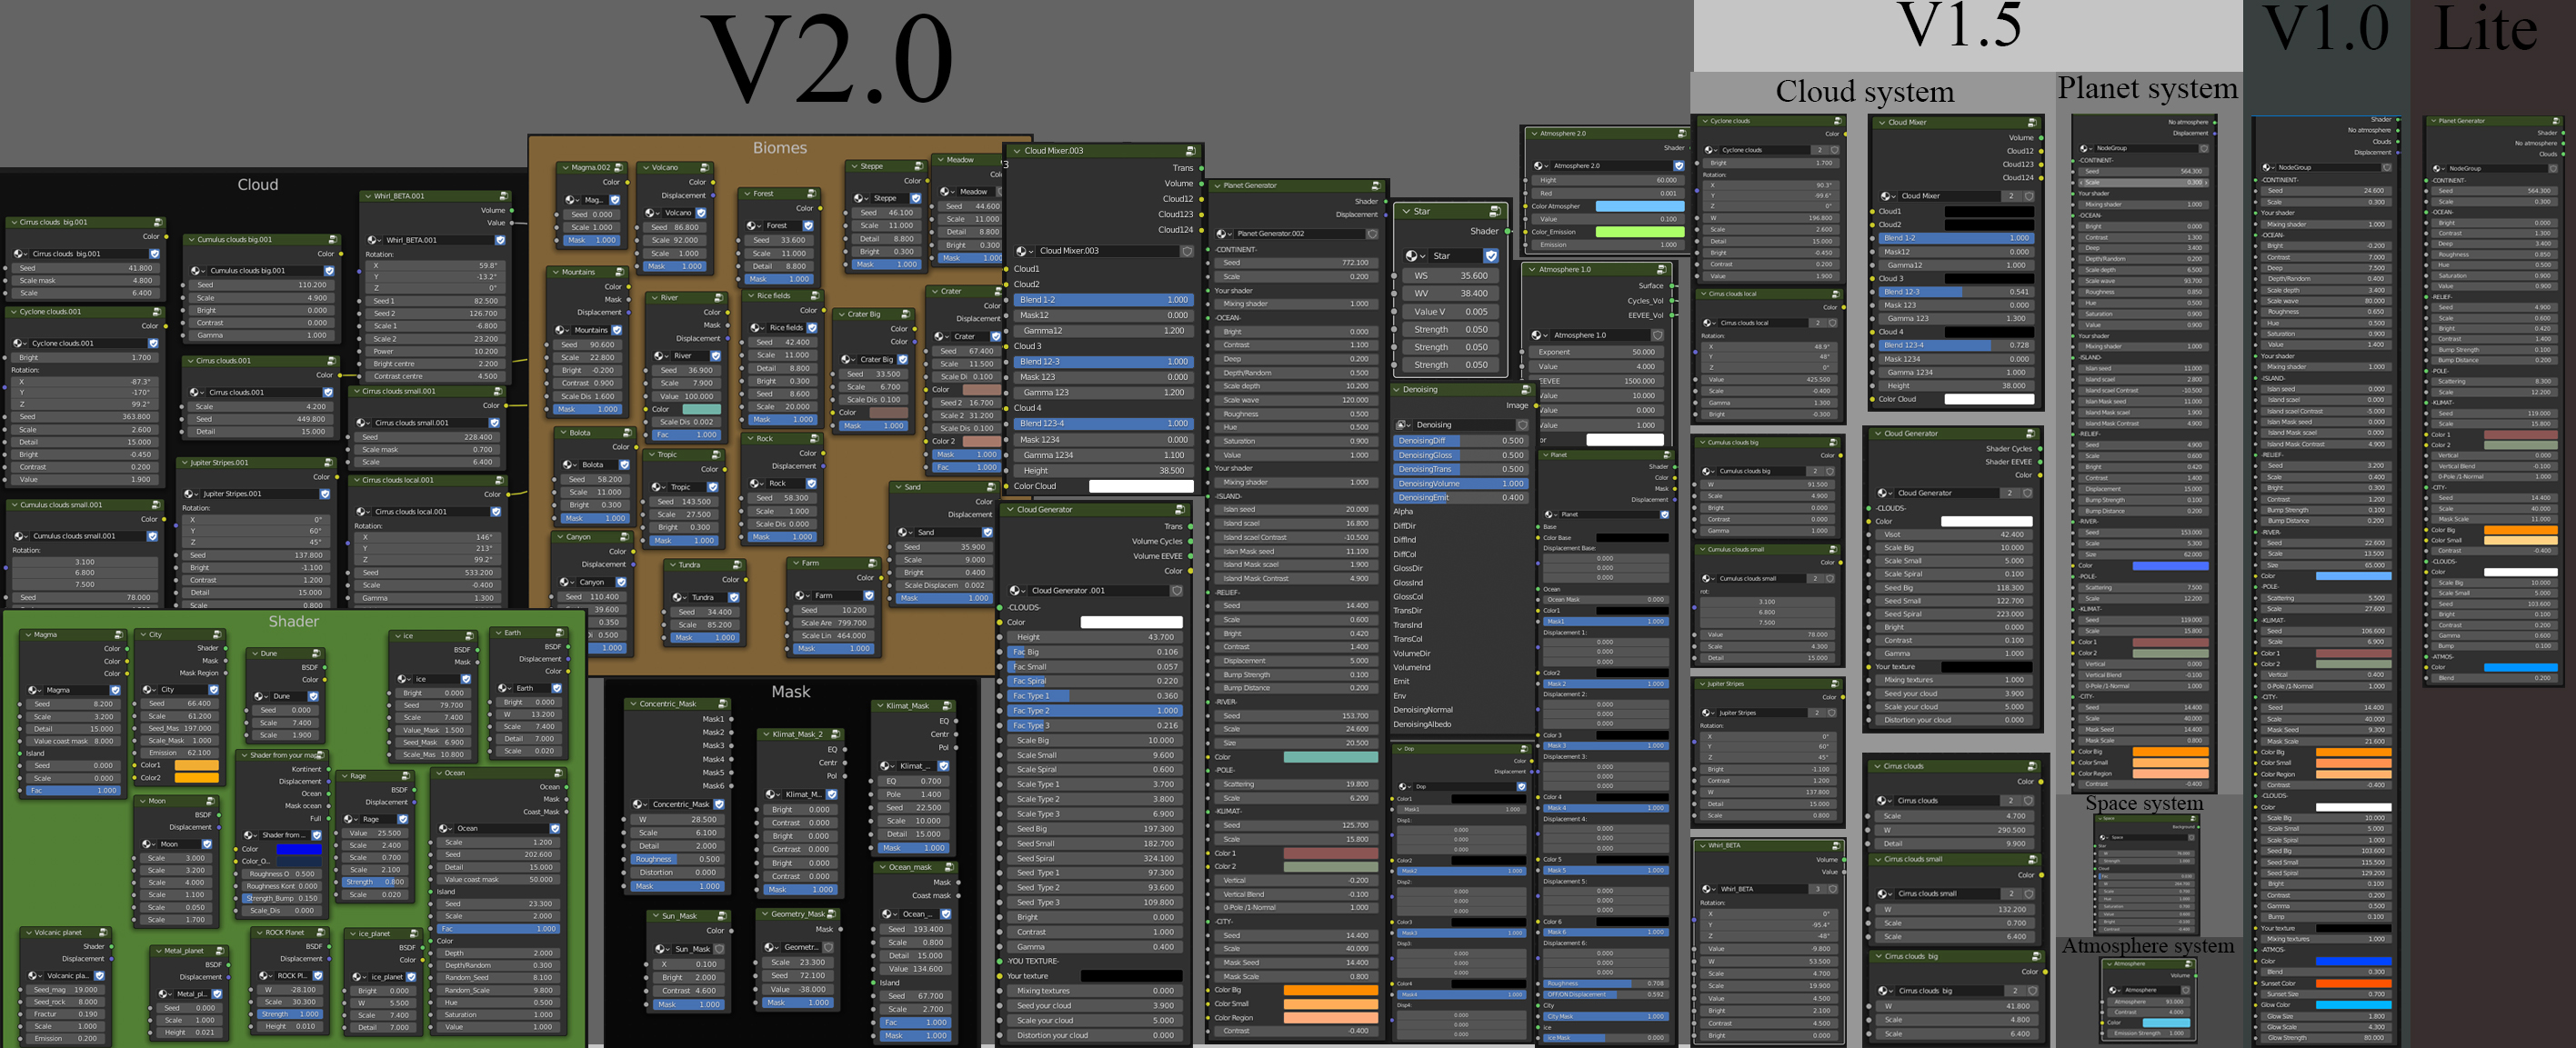
Task: Open the Denoising node tree browse dropdown
Action: pyautogui.click(x=1404, y=425)
